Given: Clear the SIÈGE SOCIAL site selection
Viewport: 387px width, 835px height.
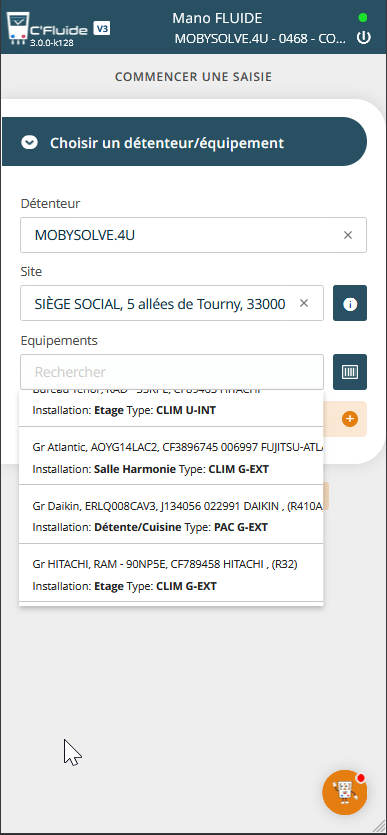Looking at the screenshot, I should click(304, 303).
